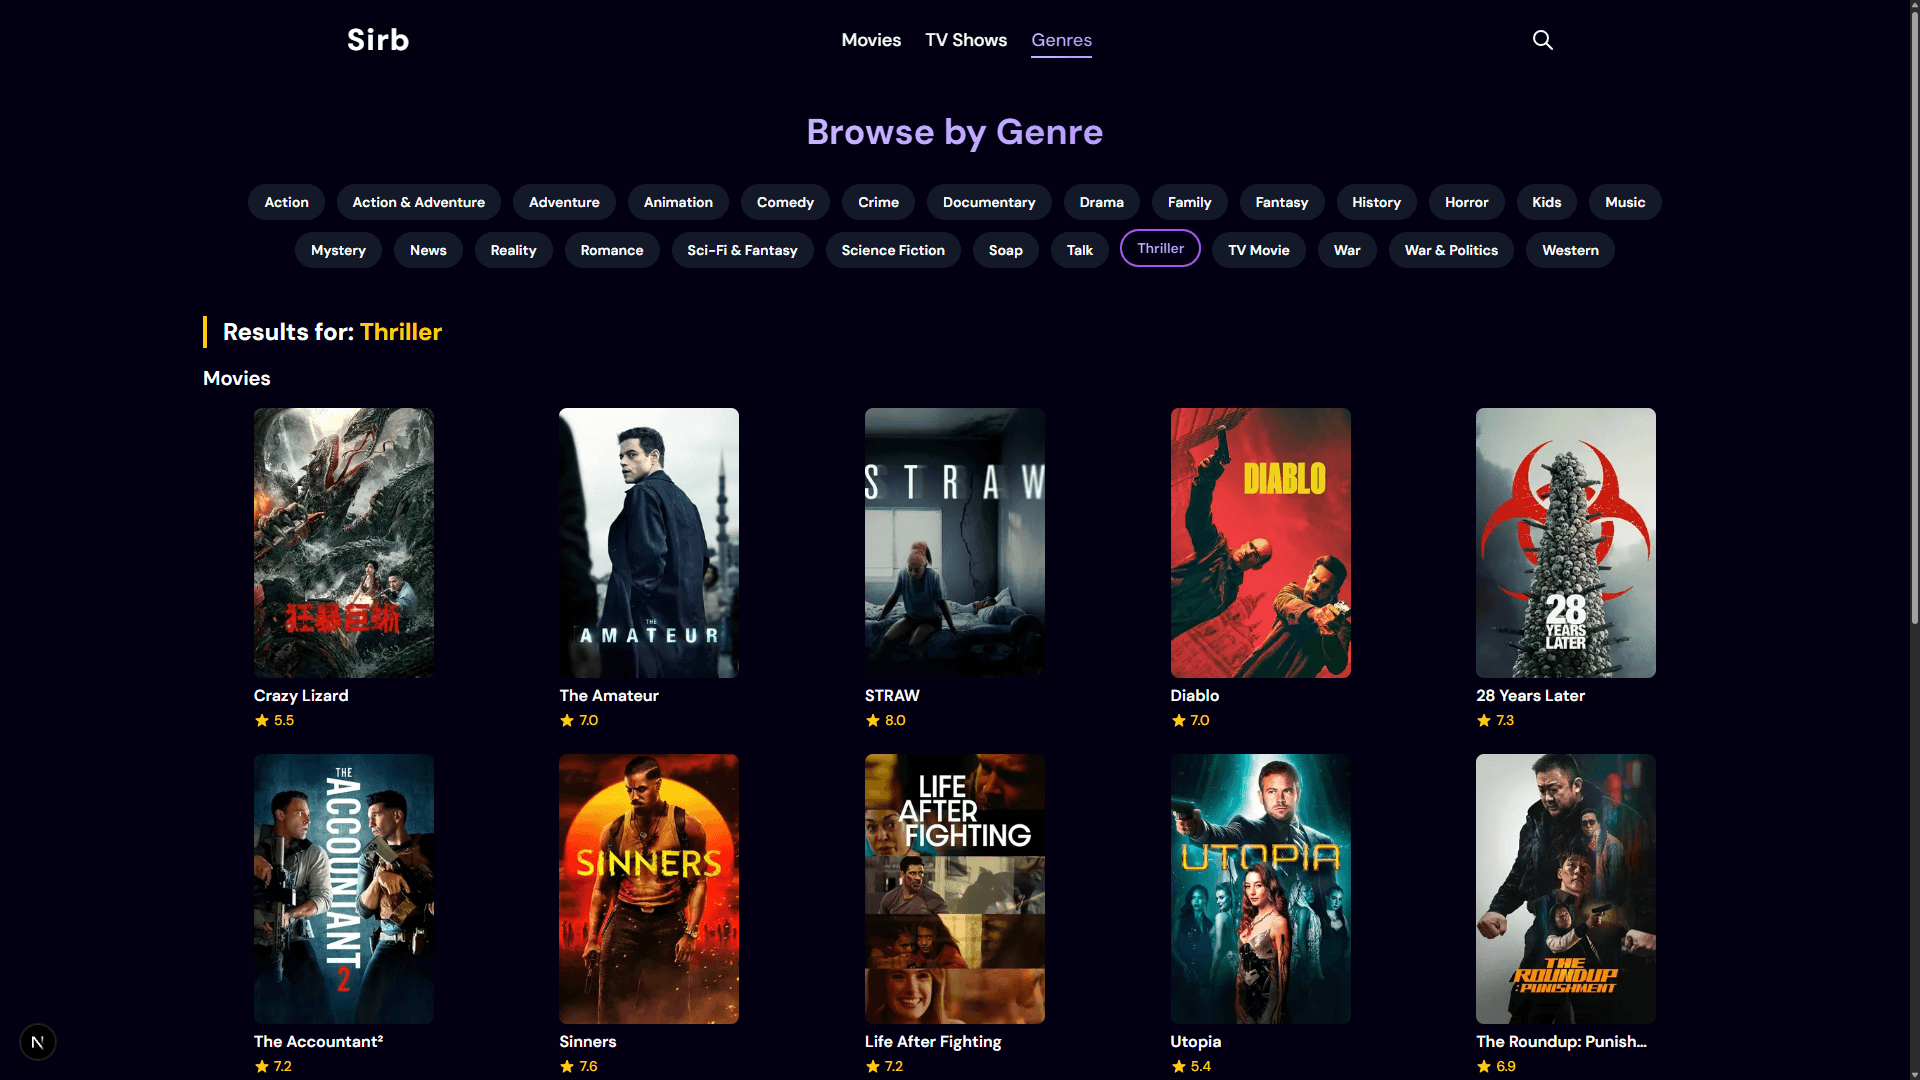Select the Music genre

click(x=1625, y=202)
